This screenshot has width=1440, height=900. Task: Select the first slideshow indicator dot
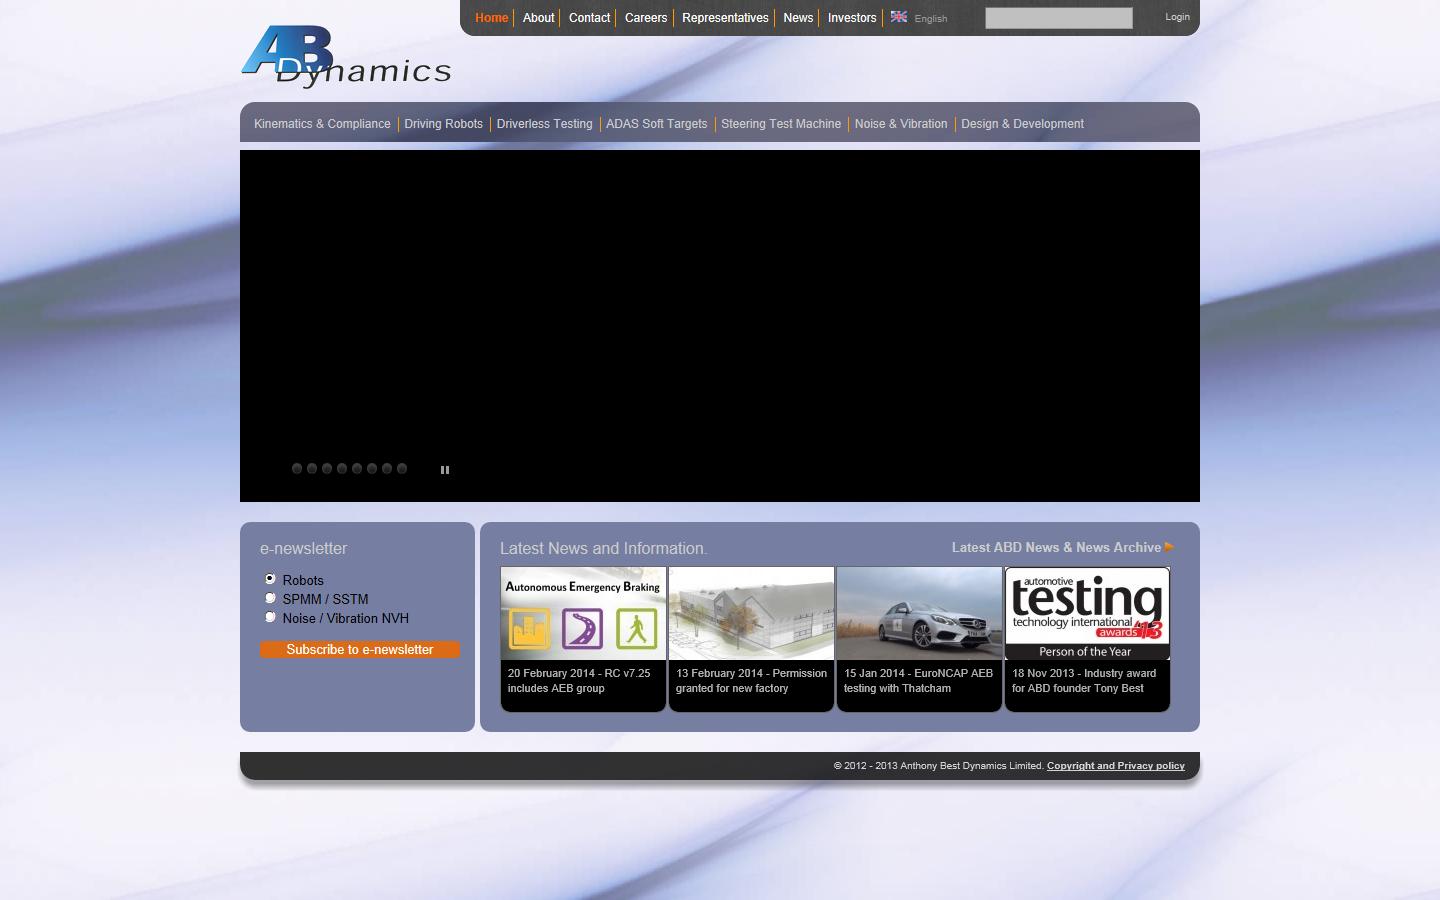(x=296, y=468)
